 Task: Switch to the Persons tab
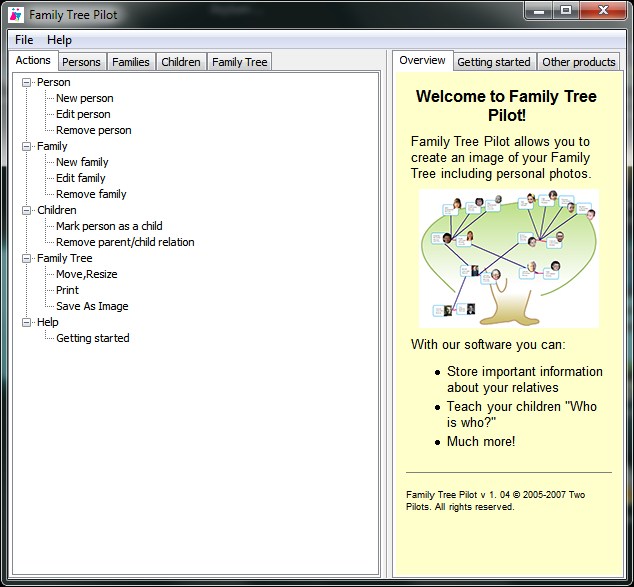tap(81, 62)
